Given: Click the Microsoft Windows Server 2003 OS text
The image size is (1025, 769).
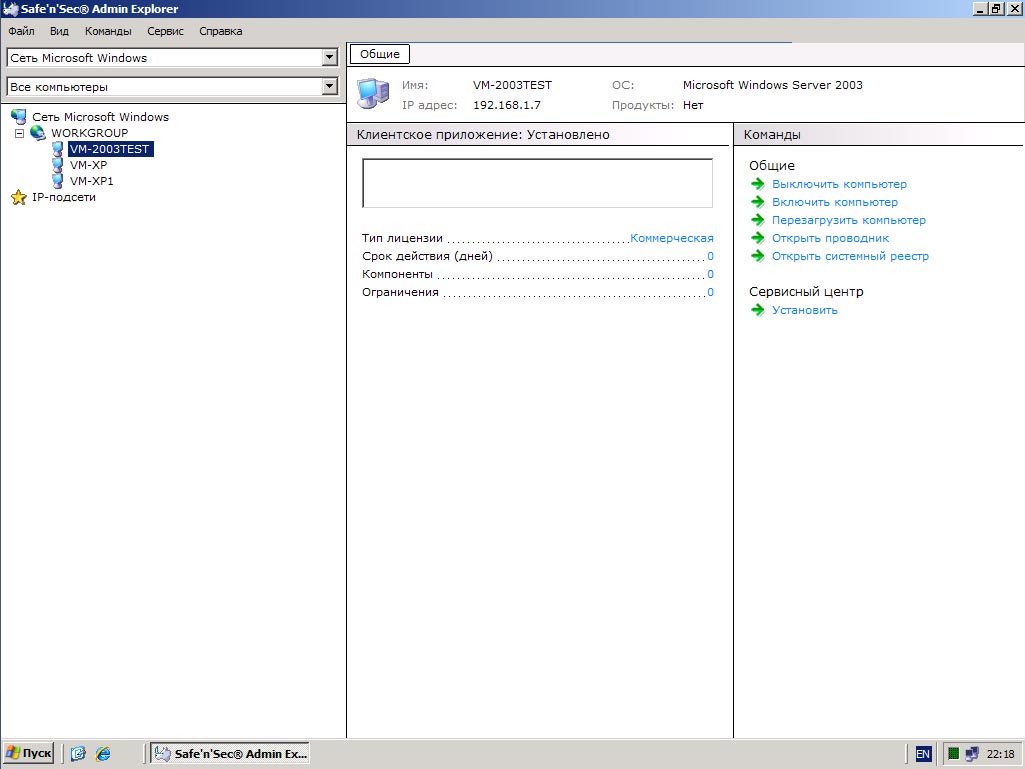Looking at the screenshot, I should pos(773,85).
